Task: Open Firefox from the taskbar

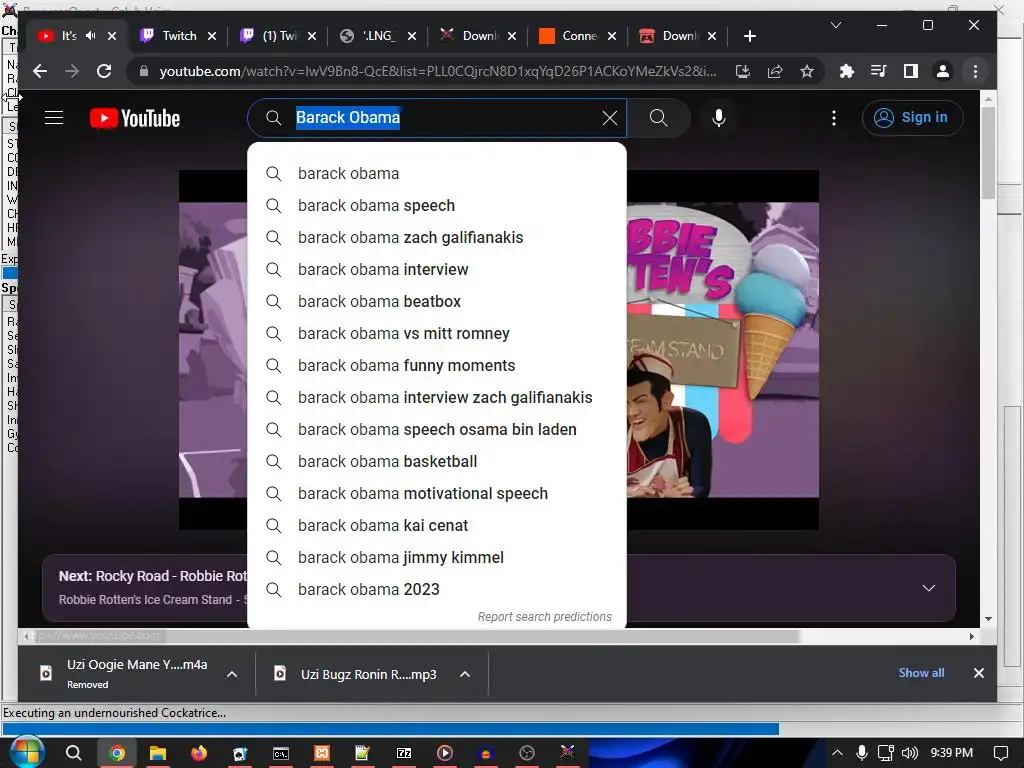Action: (x=199, y=753)
